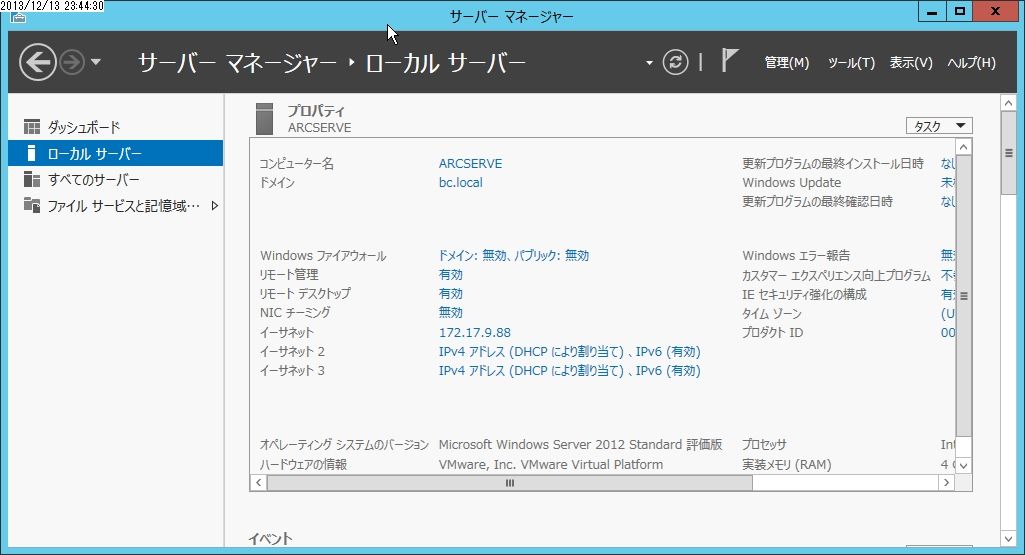Click domain link bc.local
1025x555 pixels.
pyautogui.click(x=460, y=182)
